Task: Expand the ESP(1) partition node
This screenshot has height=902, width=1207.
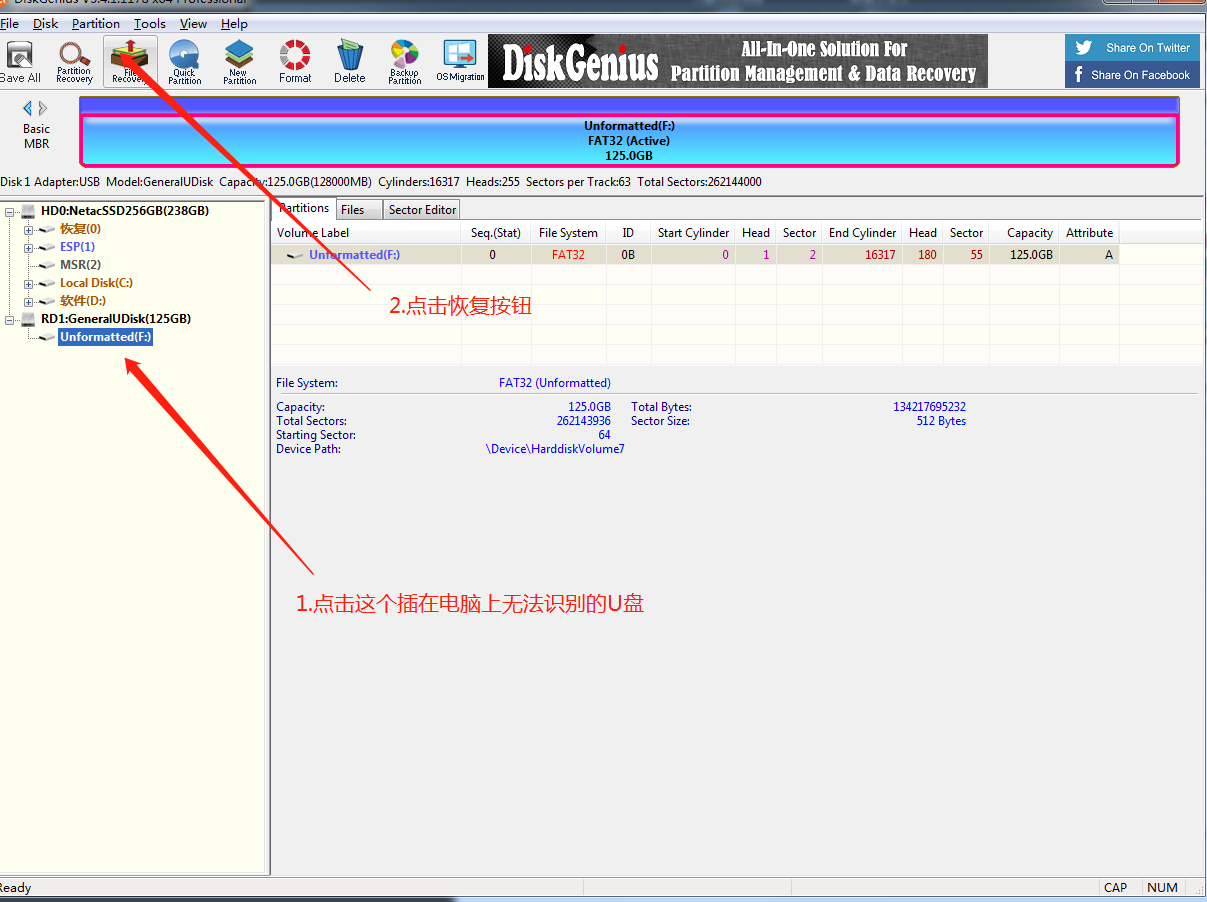Action: click(29, 248)
